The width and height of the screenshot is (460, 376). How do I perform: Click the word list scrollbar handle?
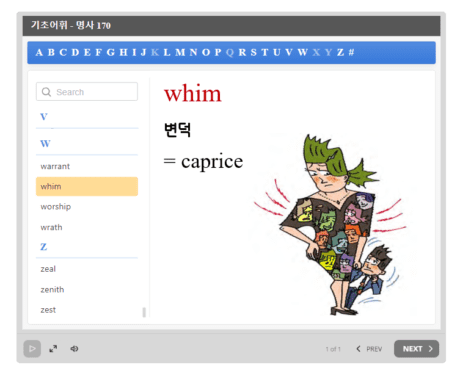pyautogui.click(x=144, y=312)
